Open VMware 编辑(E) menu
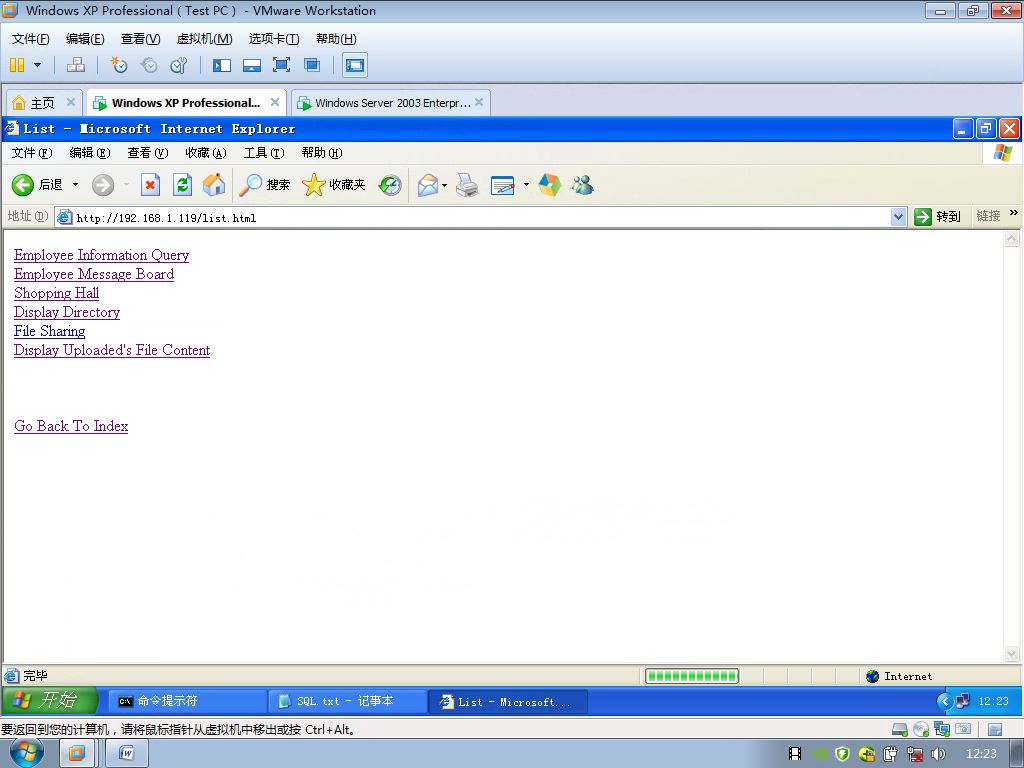The width and height of the screenshot is (1024, 768). click(x=85, y=39)
